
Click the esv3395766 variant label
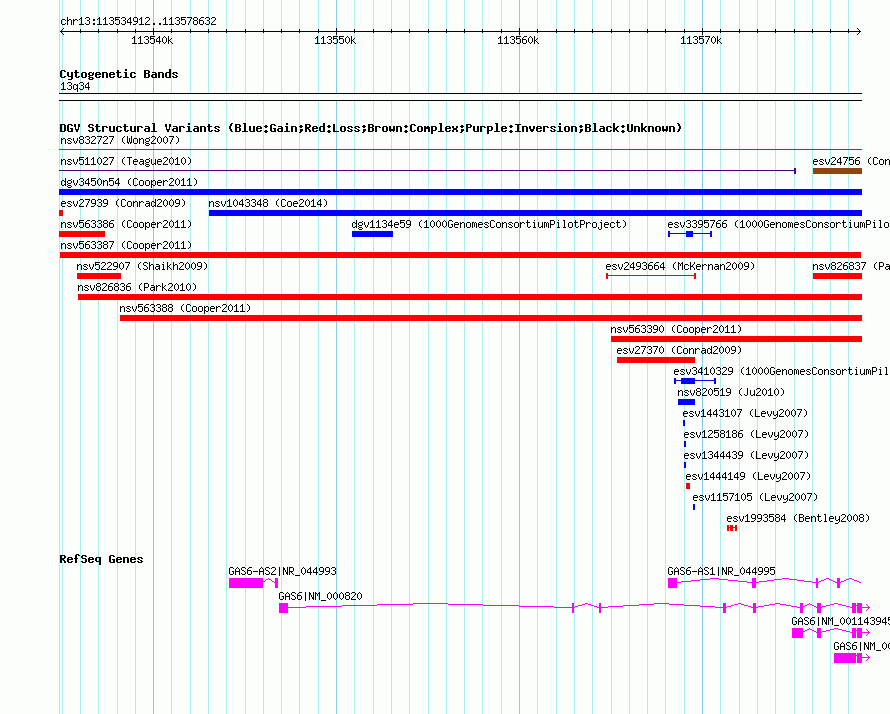click(778, 224)
